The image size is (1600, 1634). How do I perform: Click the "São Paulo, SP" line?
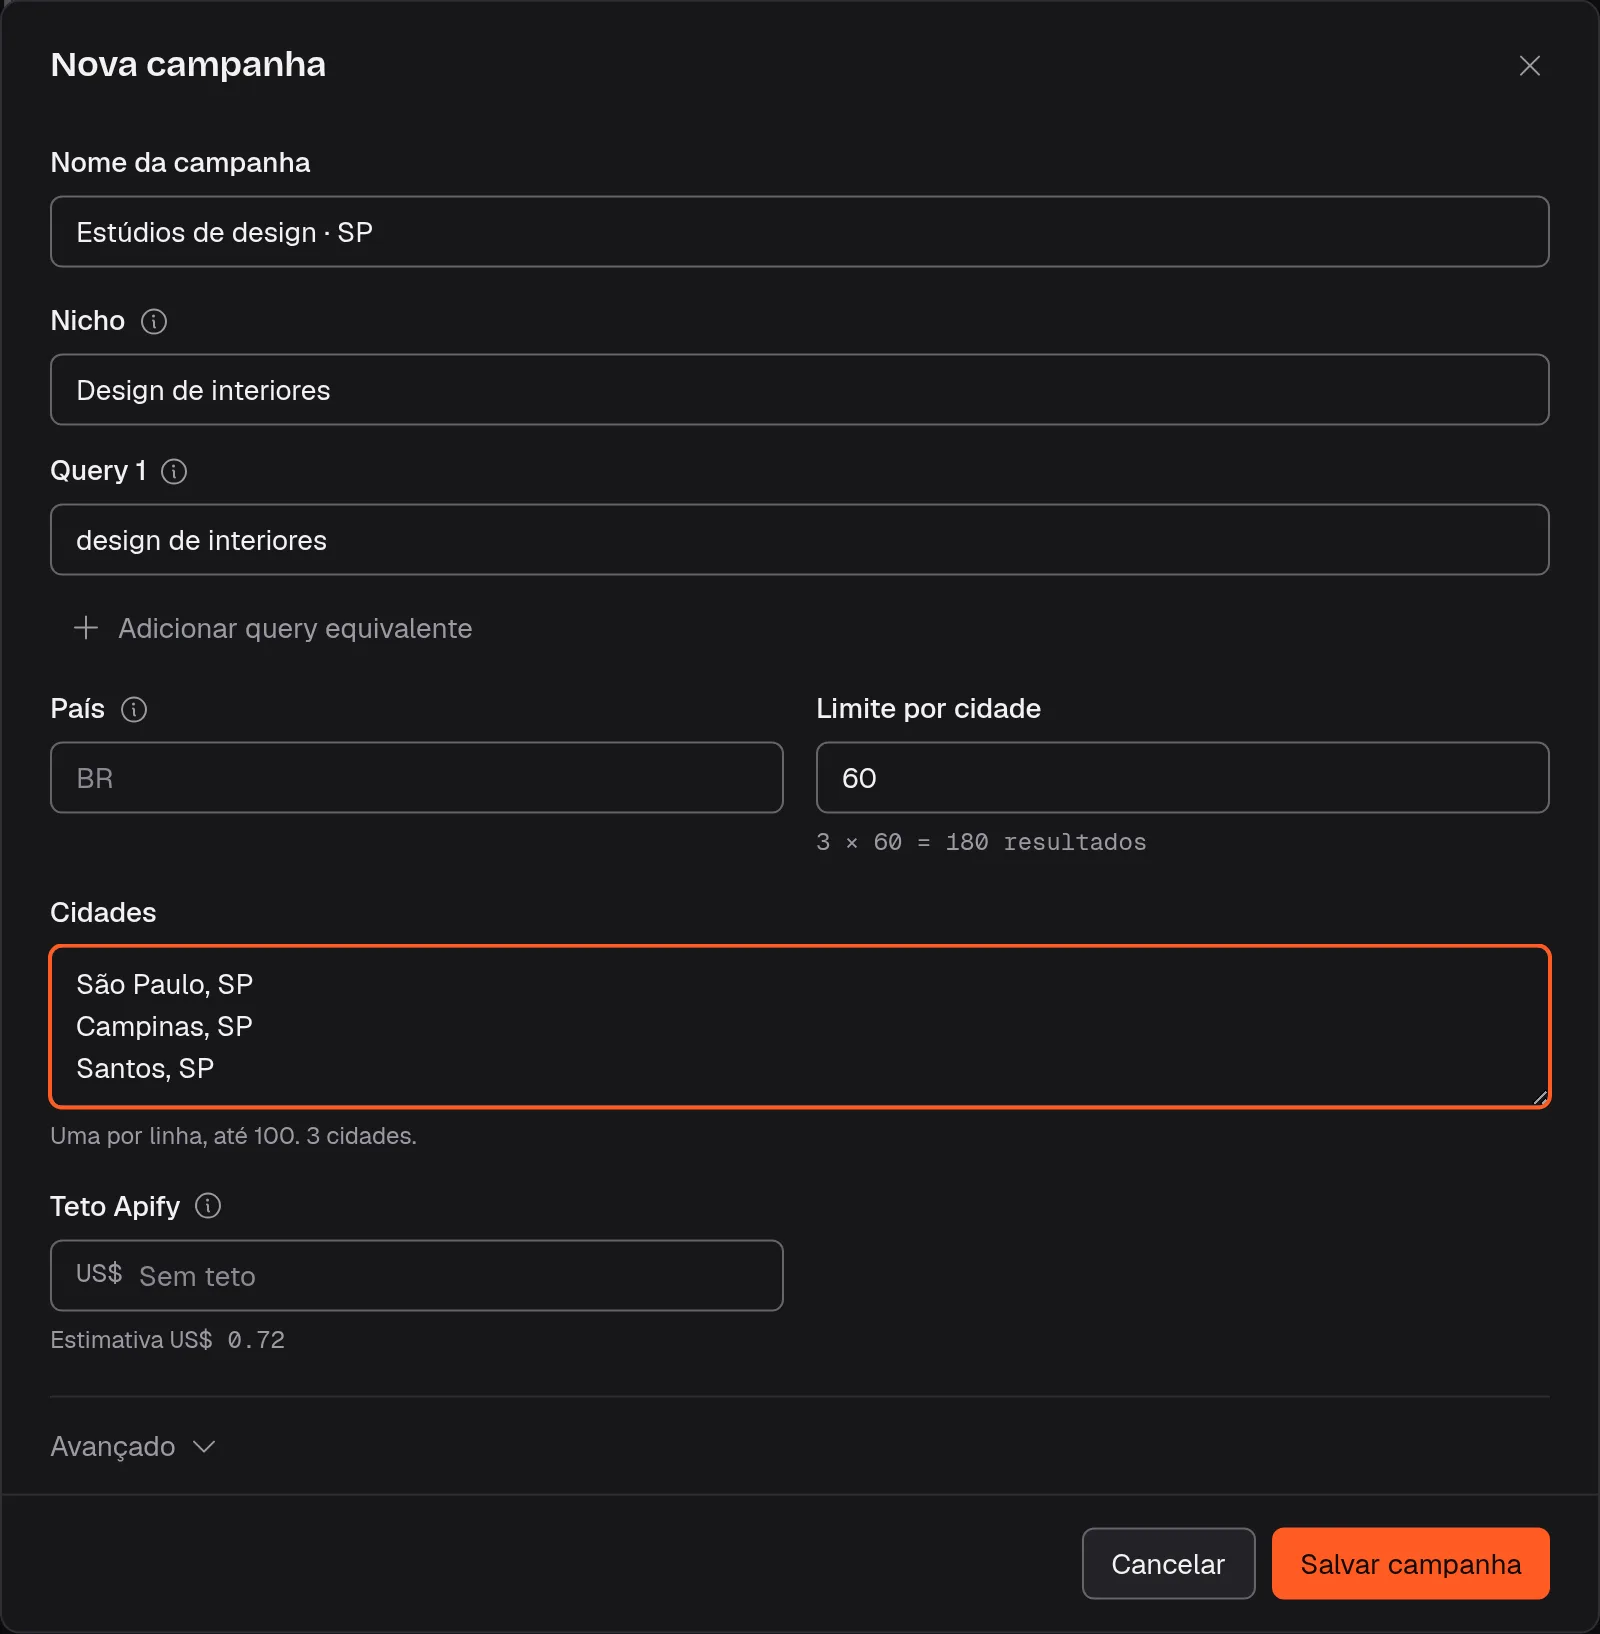point(165,984)
